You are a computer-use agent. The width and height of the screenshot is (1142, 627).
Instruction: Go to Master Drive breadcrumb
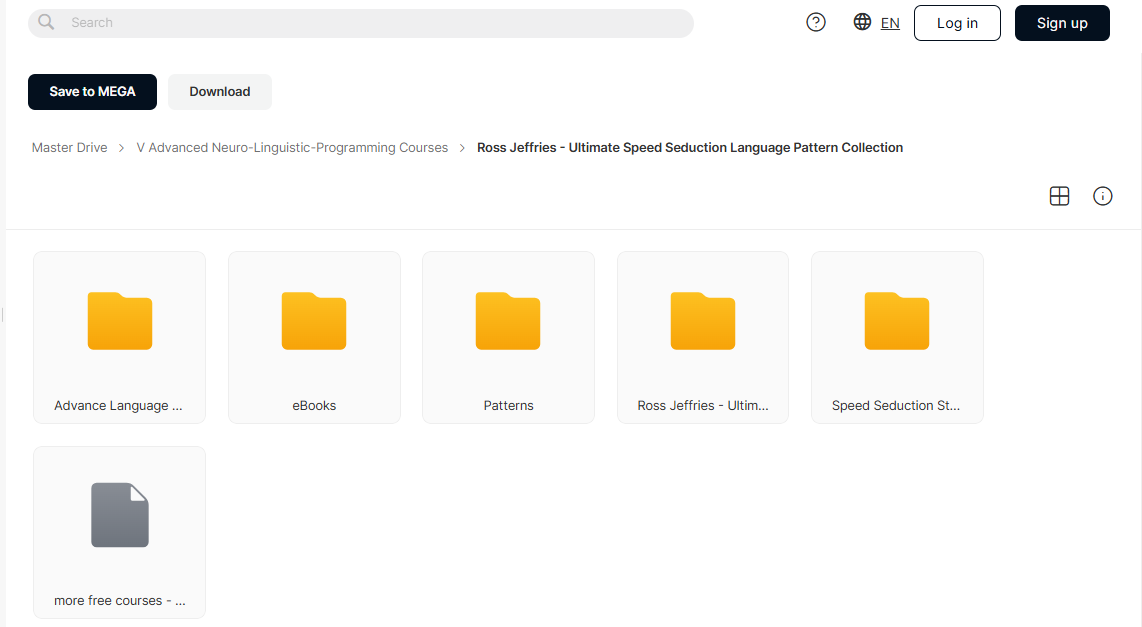(69, 148)
